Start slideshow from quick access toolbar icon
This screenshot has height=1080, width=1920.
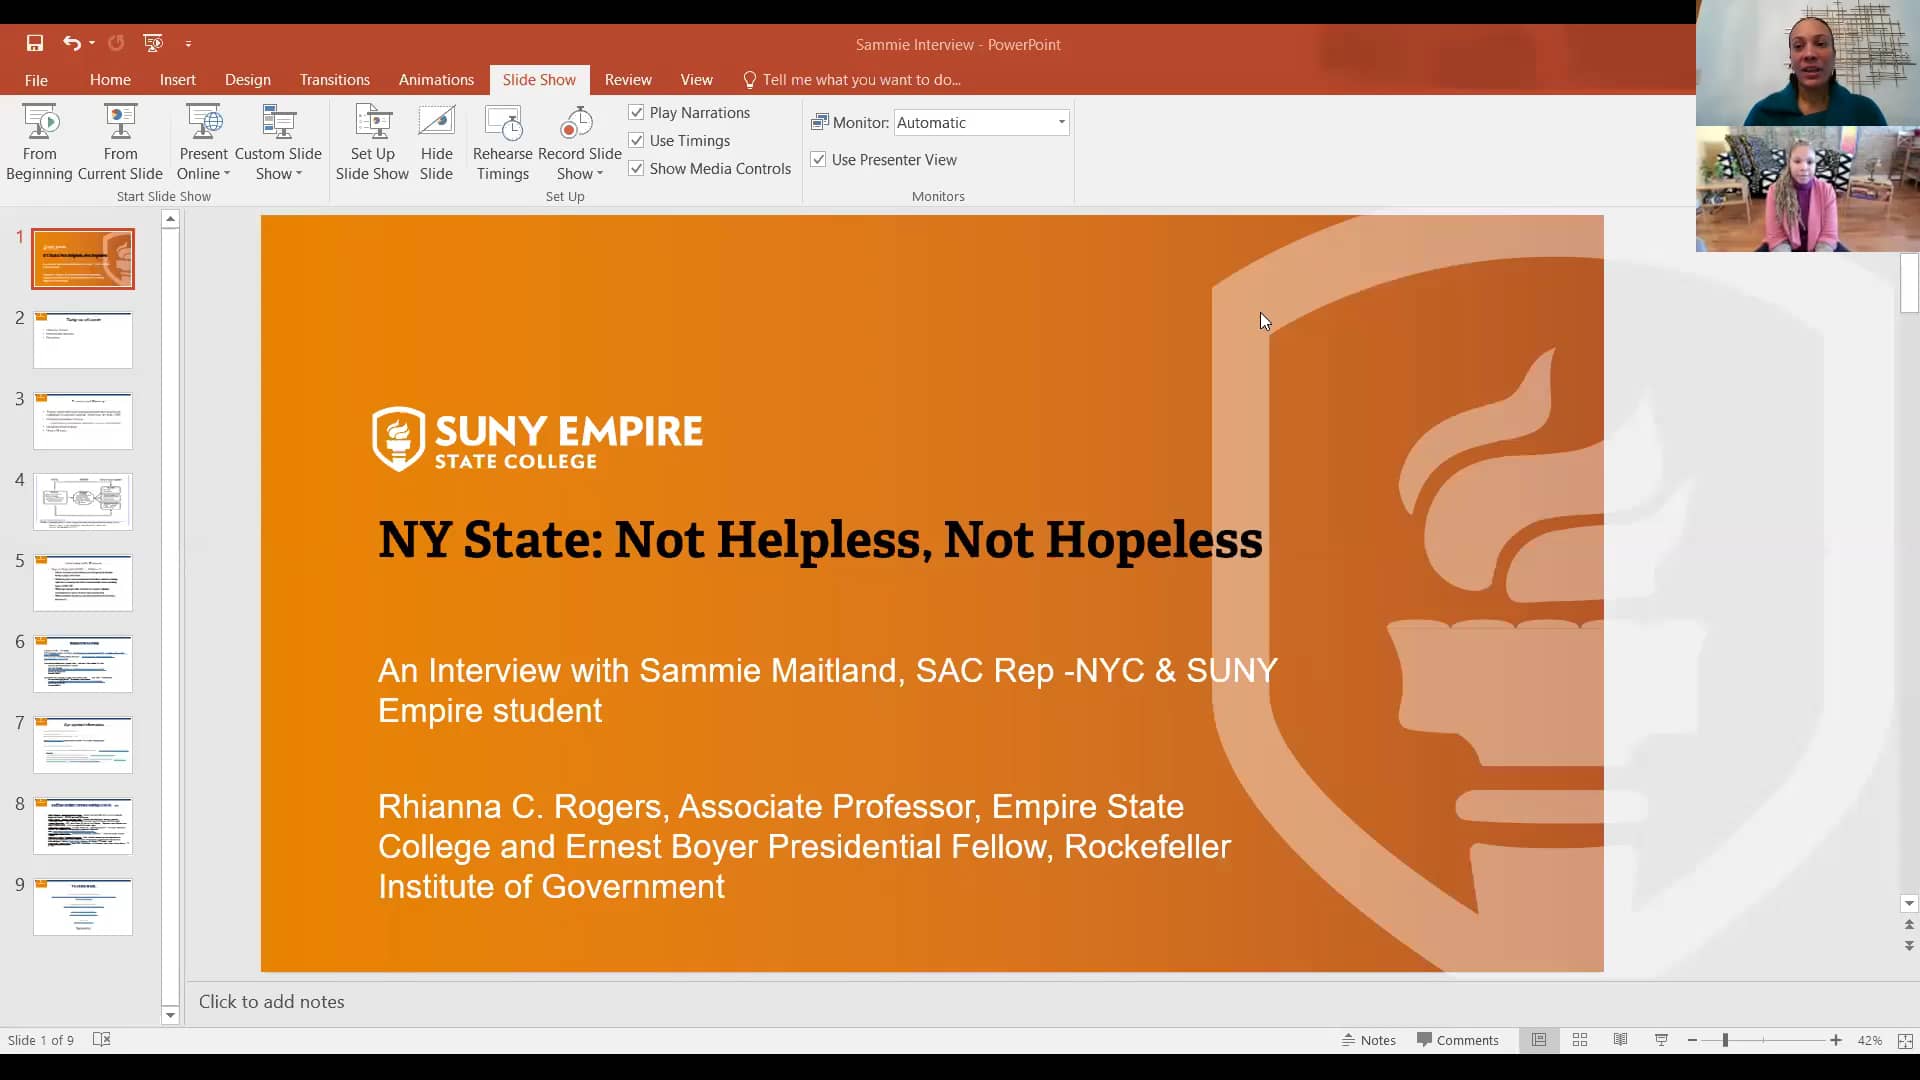tap(153, 43)
